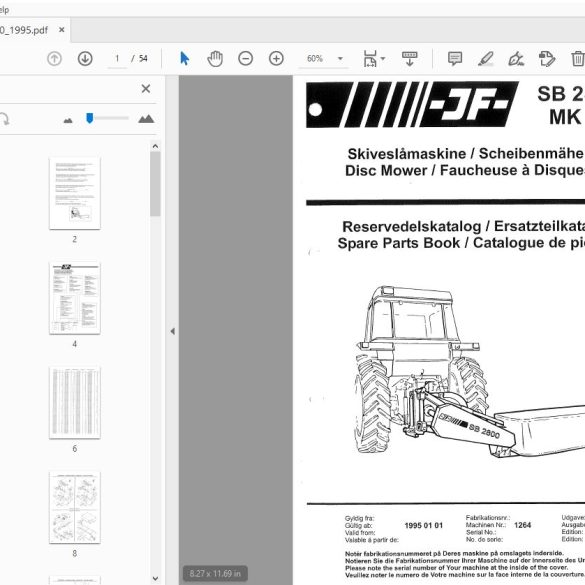Open page 6 thumbnail
Image resolution: width=585 pixels, height=585 pixels.
[x=75, y=403]
